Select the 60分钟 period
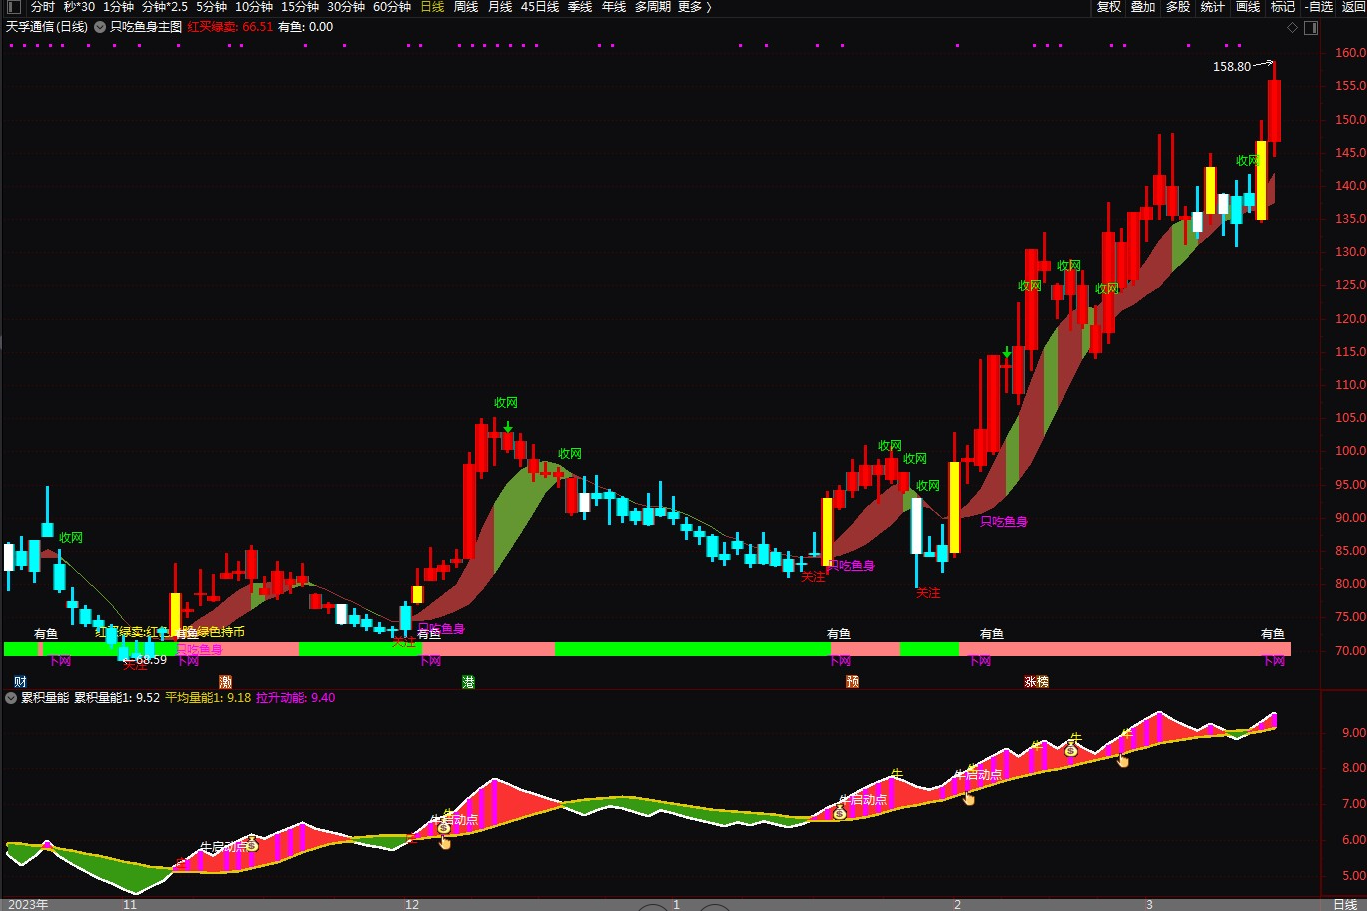 [392, 7]
